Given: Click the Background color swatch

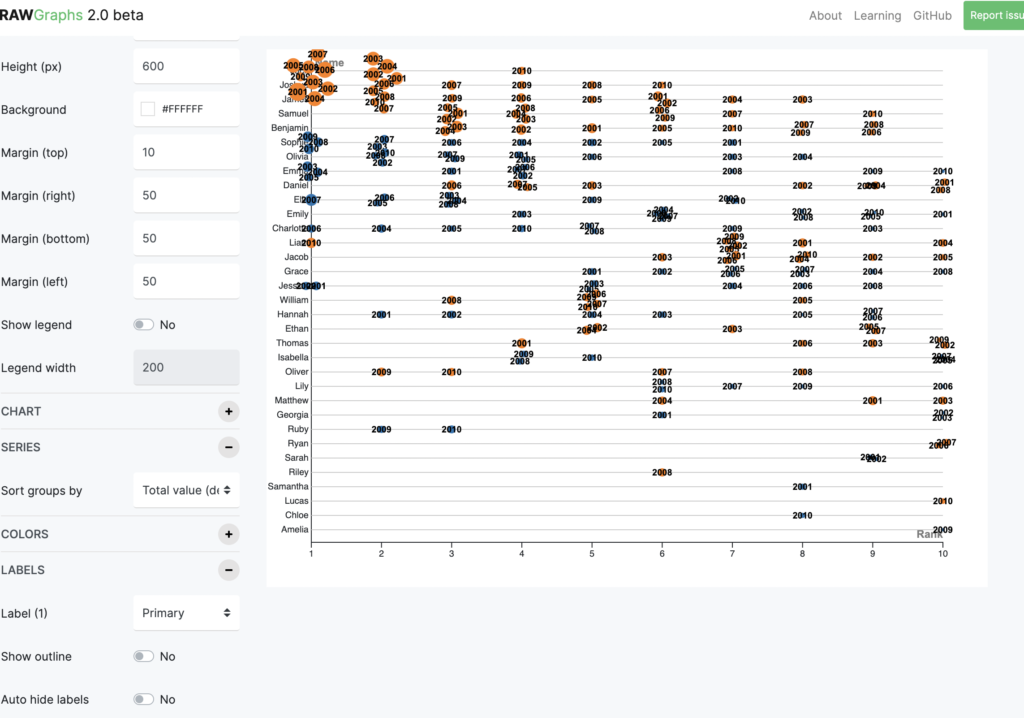Looking at the screenshot, I should coord(148,109).
